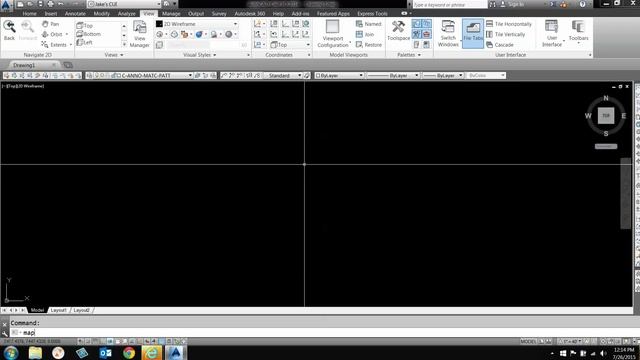Click Sign In at top right
Viewport: 640px width, 360px height.
tap(516, 4)
